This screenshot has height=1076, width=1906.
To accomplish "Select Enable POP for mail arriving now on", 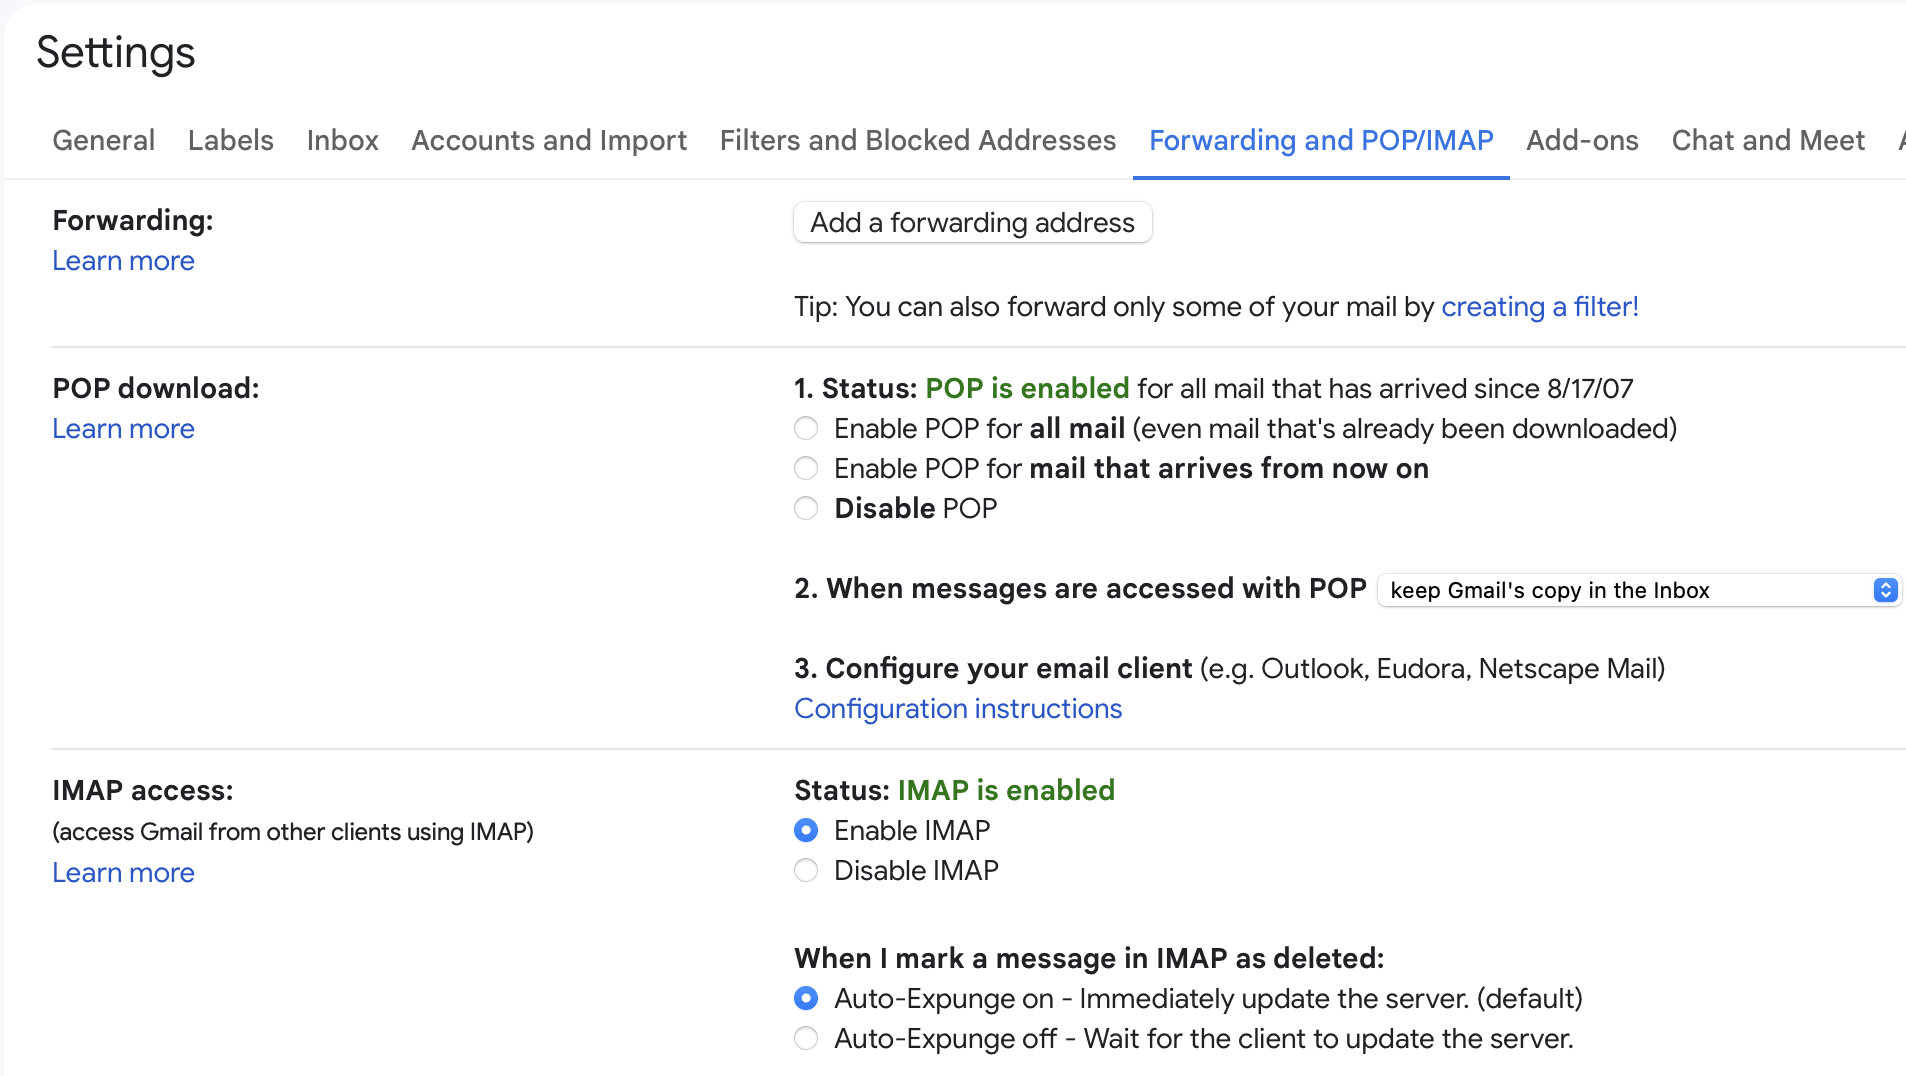I will point(806,469).
